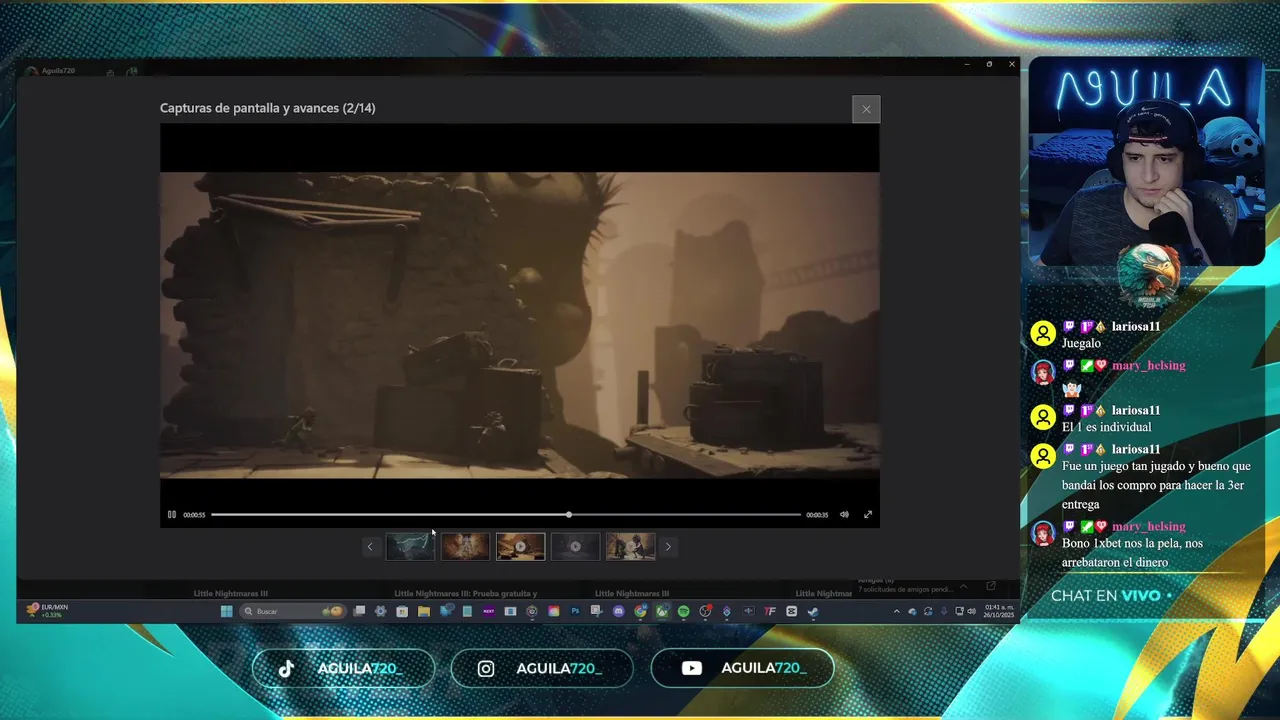Click the first mary_helsing username in chat
This screenshot has height=720, width=1280.
1148,365
